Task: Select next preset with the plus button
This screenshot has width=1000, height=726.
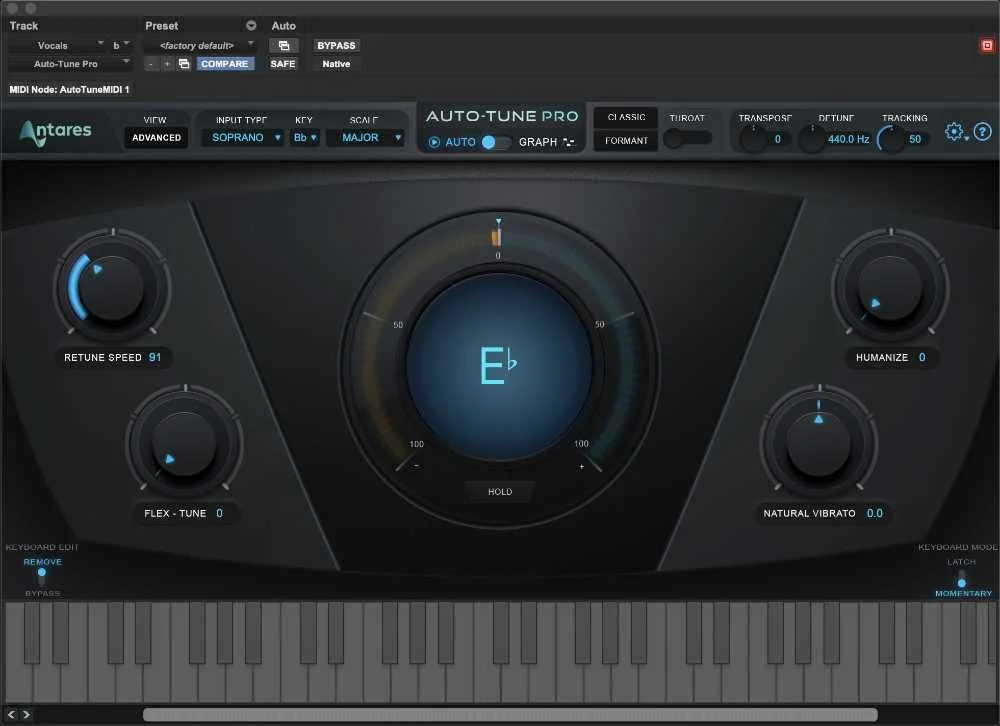Action: click(167, 64)
